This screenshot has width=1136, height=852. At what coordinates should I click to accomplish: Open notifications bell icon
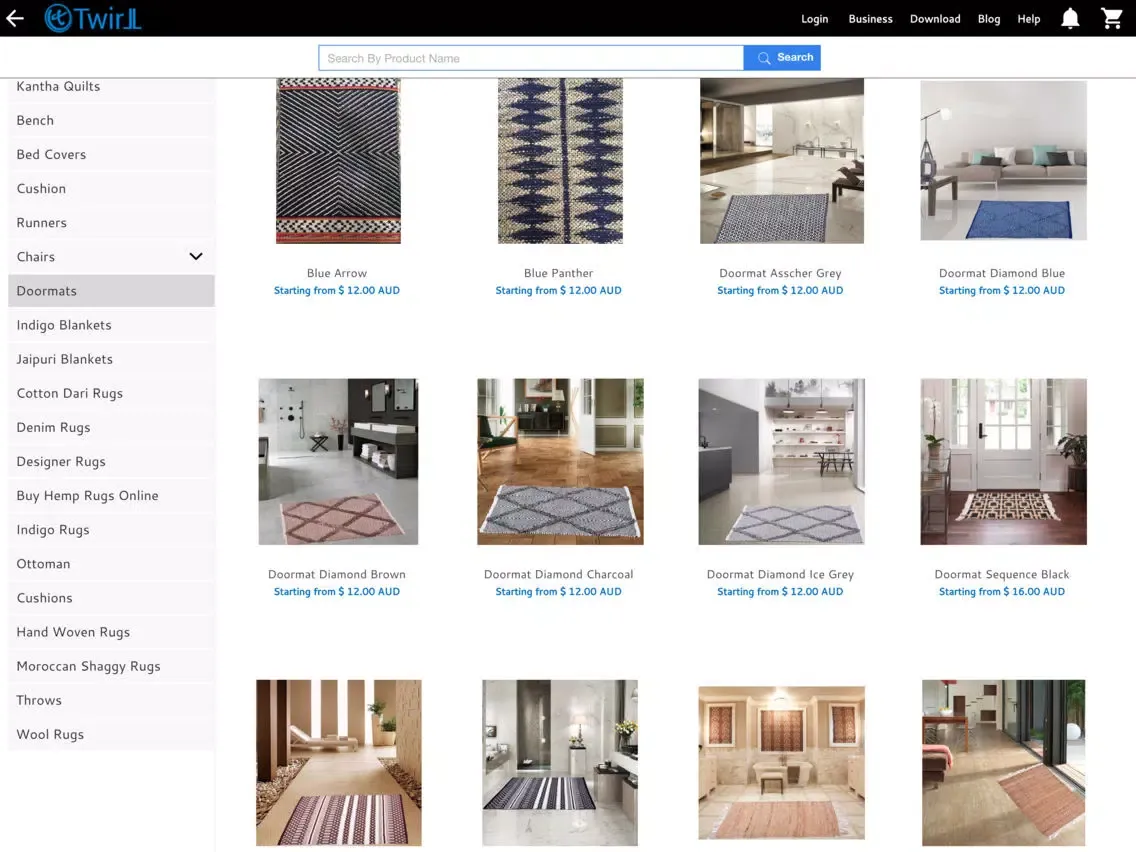coord(1070,18)
